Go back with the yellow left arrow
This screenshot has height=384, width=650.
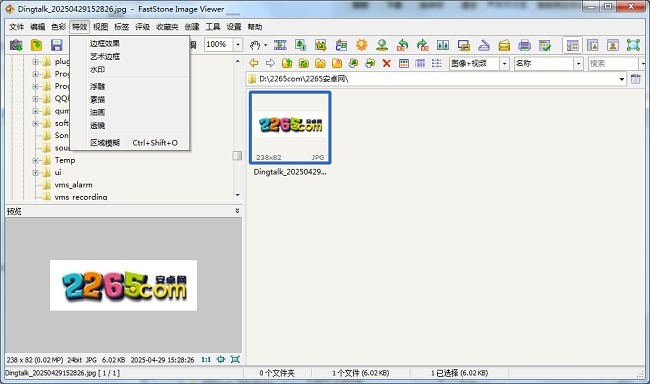tap(254, 63)
